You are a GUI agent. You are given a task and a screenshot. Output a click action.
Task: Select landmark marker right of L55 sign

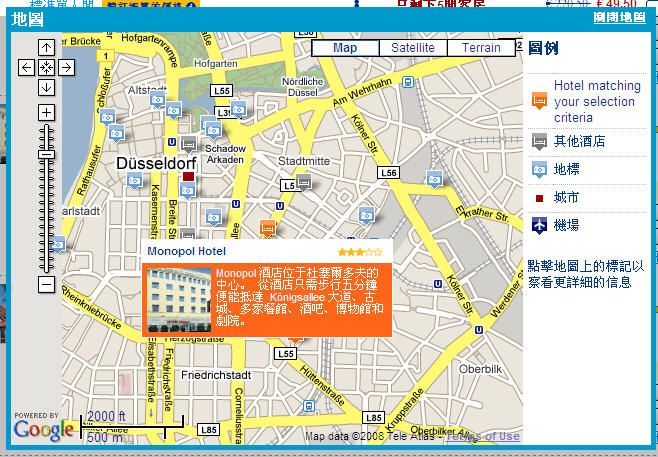(238, 110)
